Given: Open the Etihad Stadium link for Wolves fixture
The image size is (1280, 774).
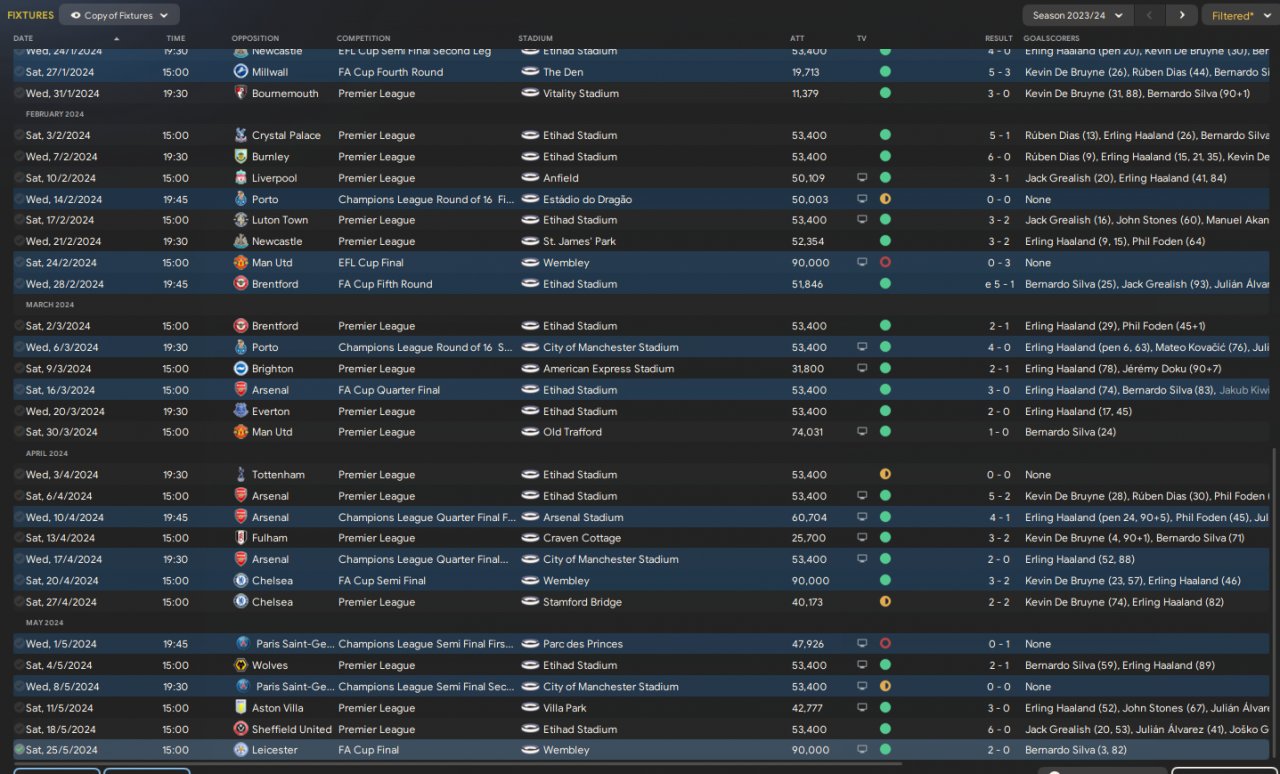Looking at the screenshot, I should point(580,665).
